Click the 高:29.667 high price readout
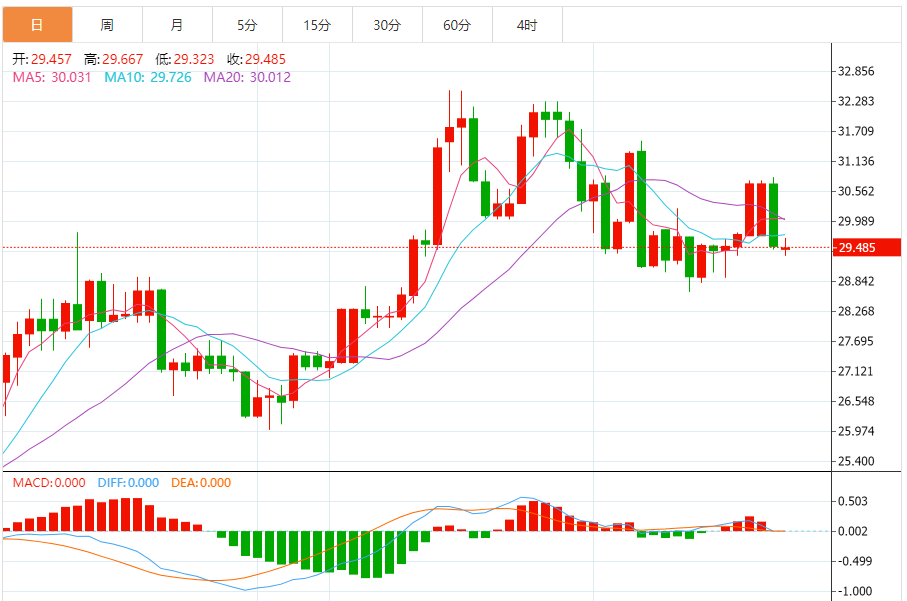 [113, 59]
